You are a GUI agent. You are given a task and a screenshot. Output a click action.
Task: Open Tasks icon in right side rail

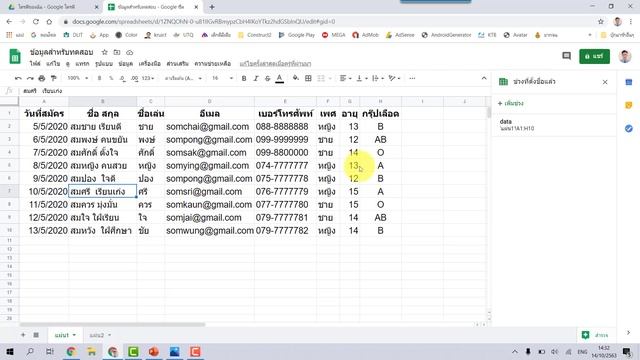pos(629,129)
